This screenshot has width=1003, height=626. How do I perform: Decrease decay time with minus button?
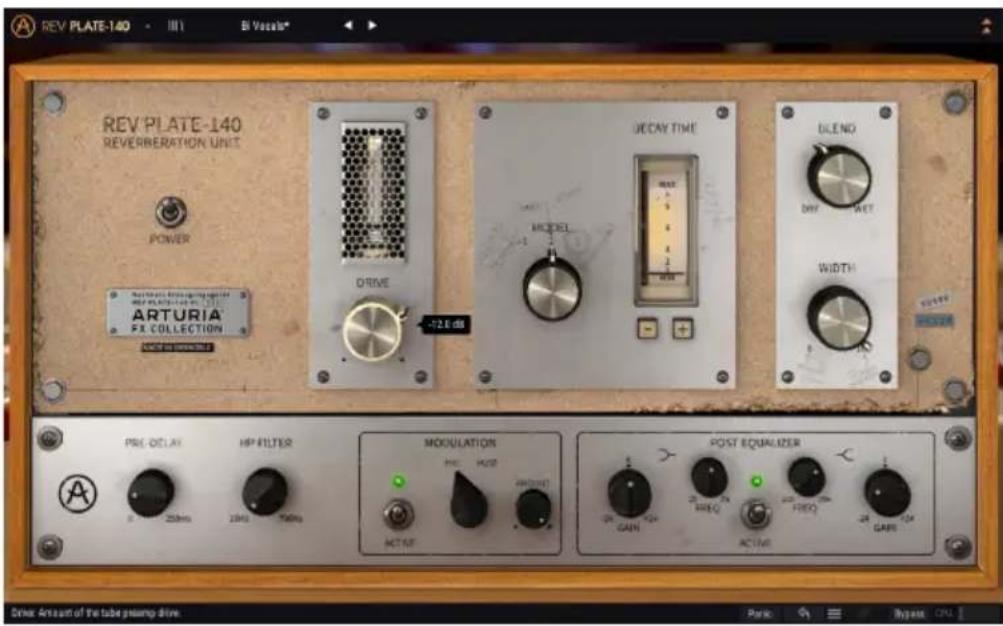[647, 329]
